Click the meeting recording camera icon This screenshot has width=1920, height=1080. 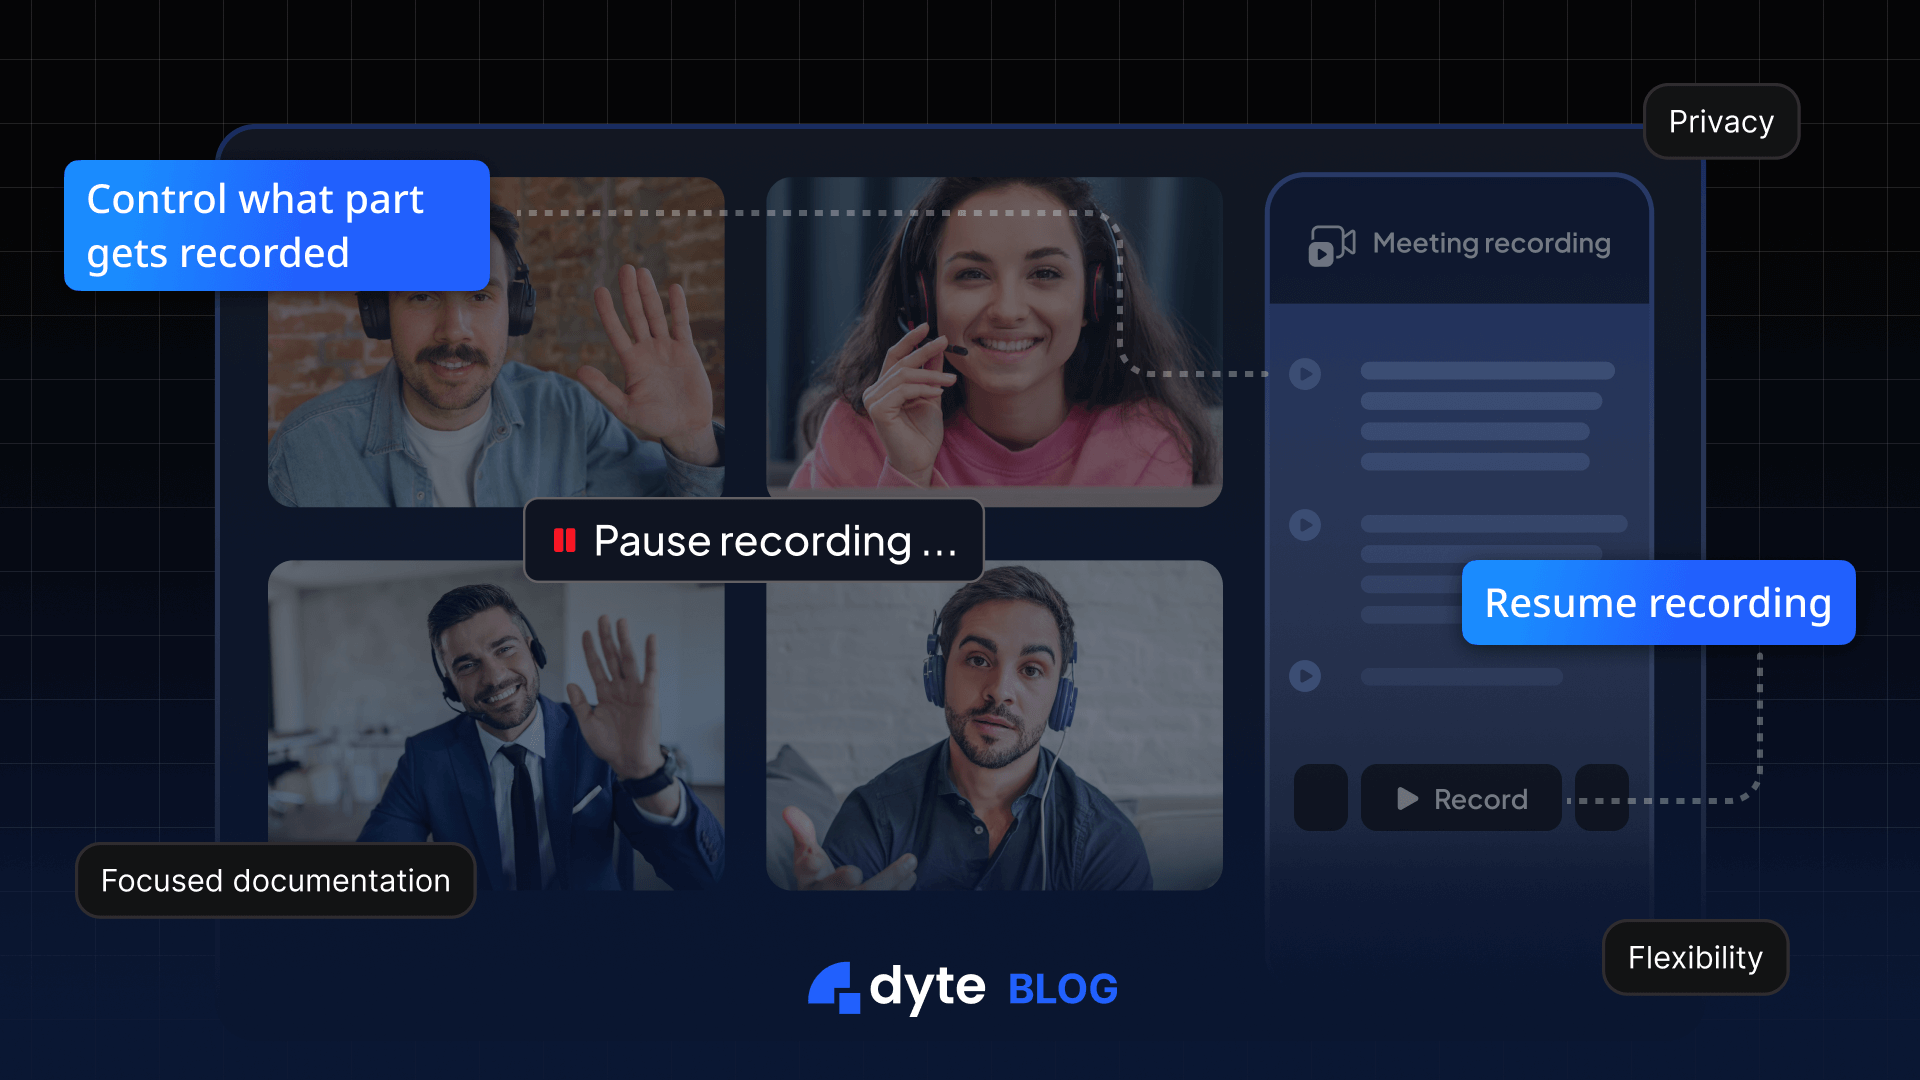1331,245
